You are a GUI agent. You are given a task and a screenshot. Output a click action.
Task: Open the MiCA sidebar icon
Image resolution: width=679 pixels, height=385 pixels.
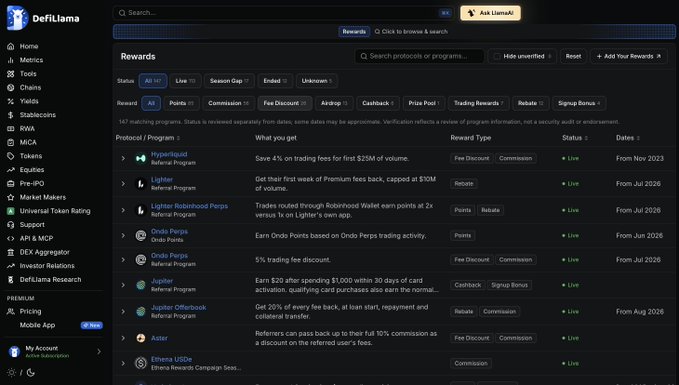(x=11, y=142)
